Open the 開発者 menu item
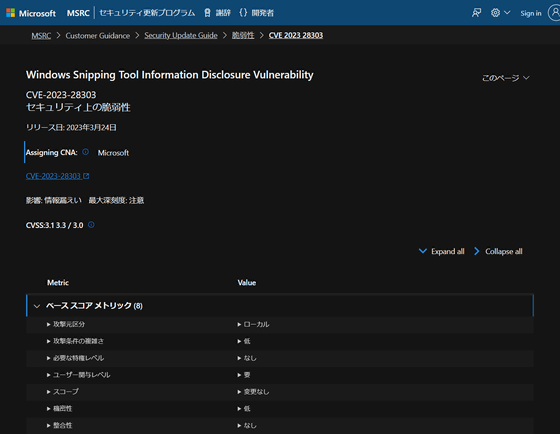This screenshot has width=560, height=434. tap(262, 13)
